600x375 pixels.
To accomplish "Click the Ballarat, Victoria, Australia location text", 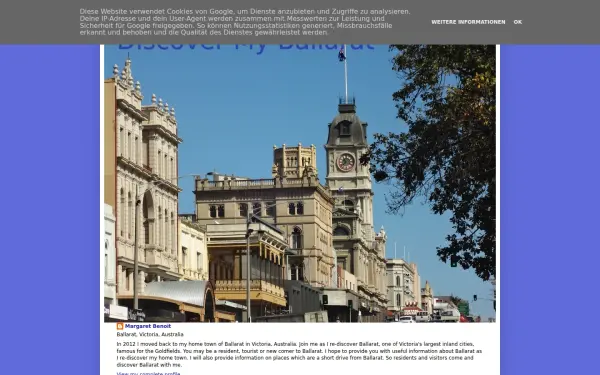I will point(150,334).
